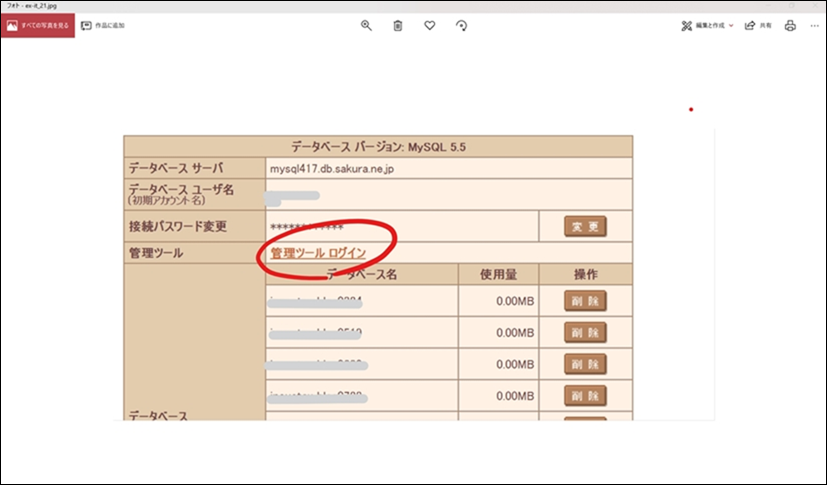Click the masked password asterisks
This screenshot has width=827, height=485.
(306, 227)
